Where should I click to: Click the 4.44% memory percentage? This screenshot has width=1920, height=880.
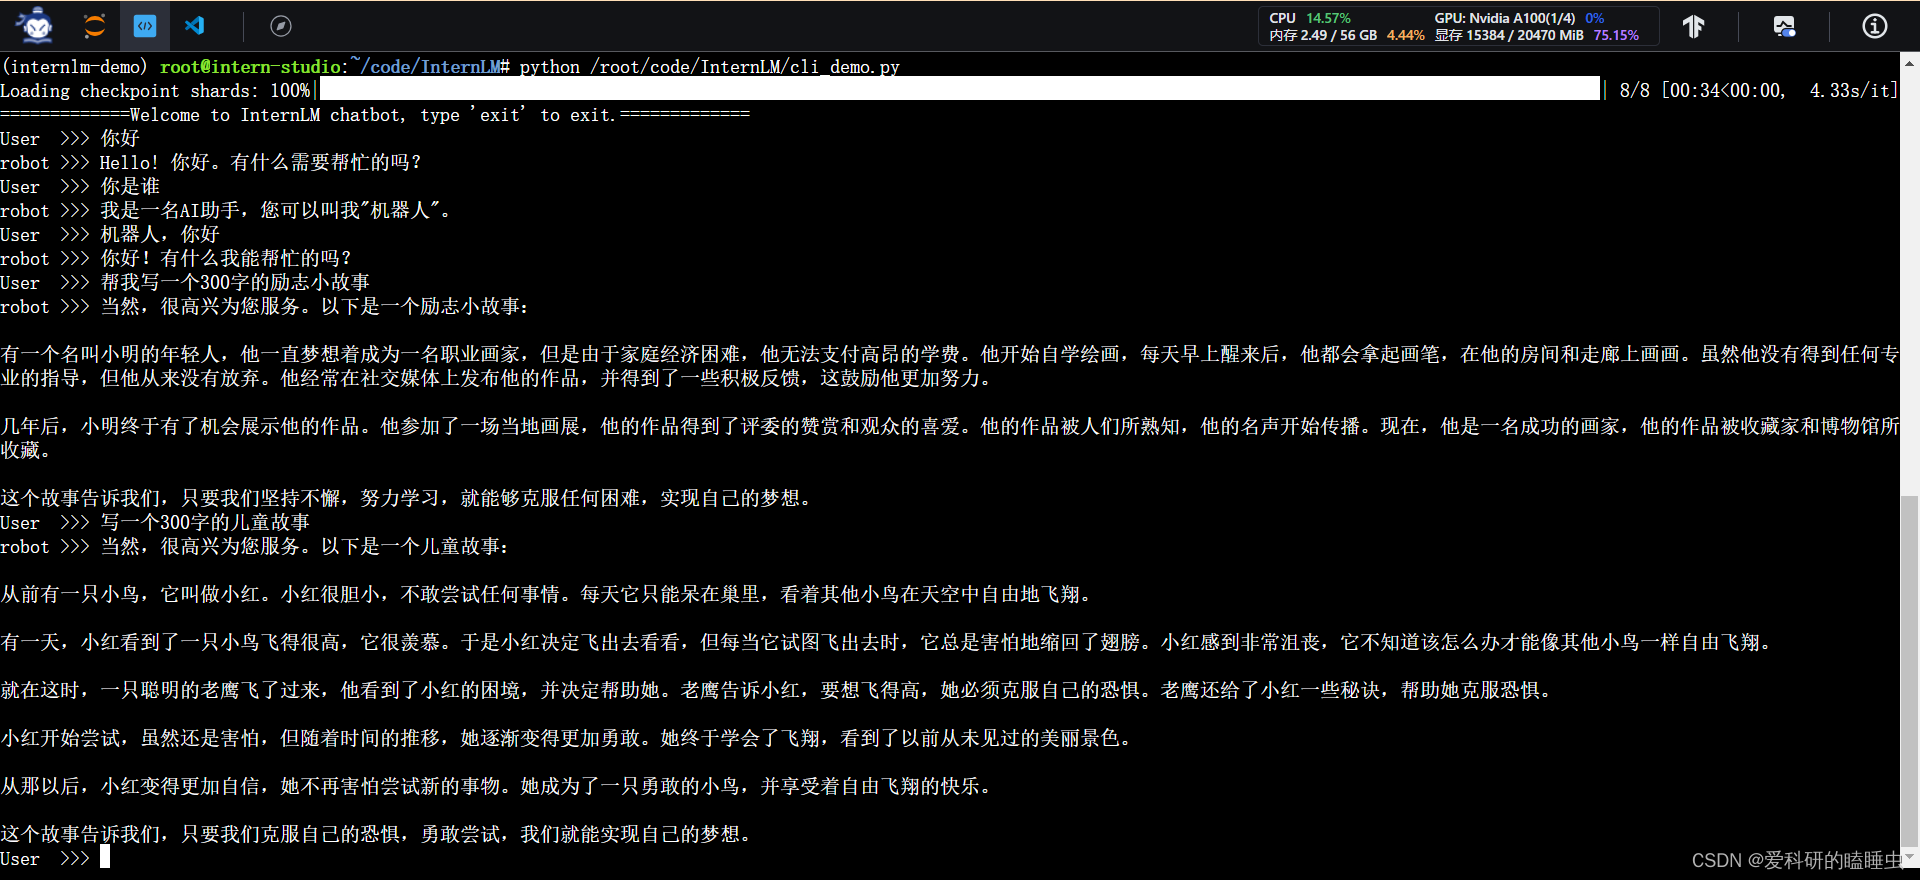pyautogui.click(x=1405, y=35)
